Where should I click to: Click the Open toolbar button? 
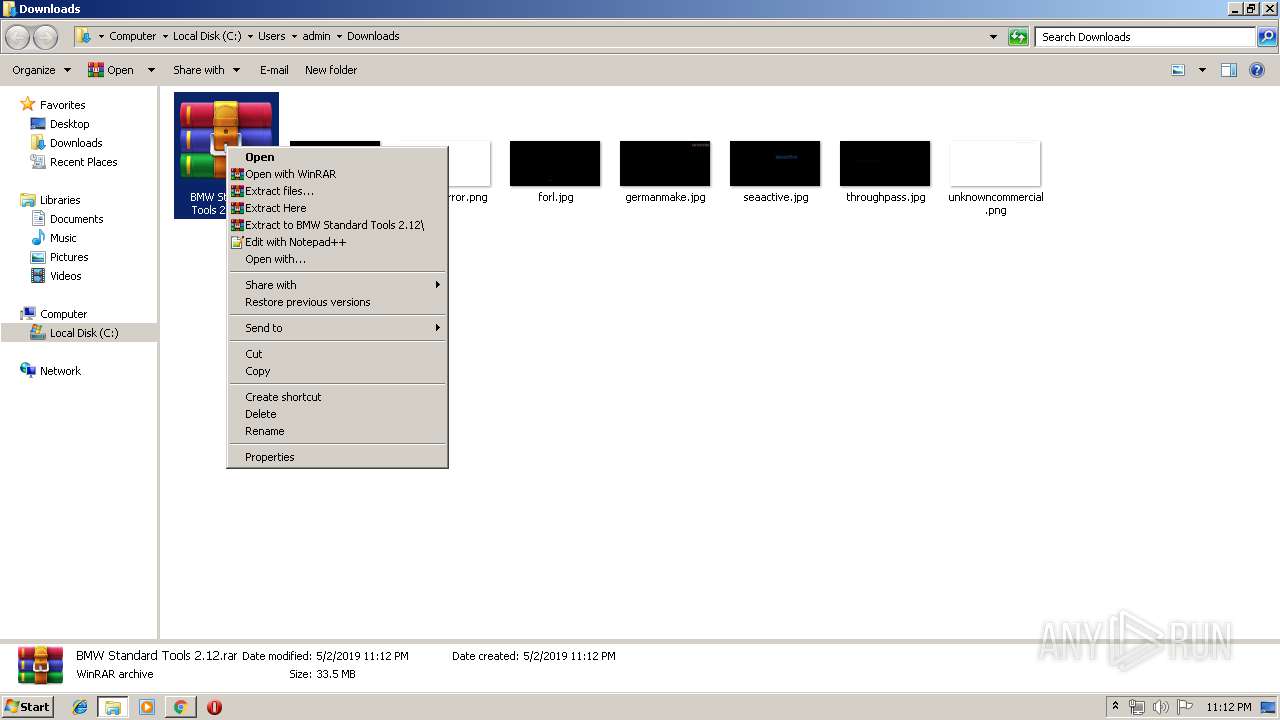click(111, 70)
